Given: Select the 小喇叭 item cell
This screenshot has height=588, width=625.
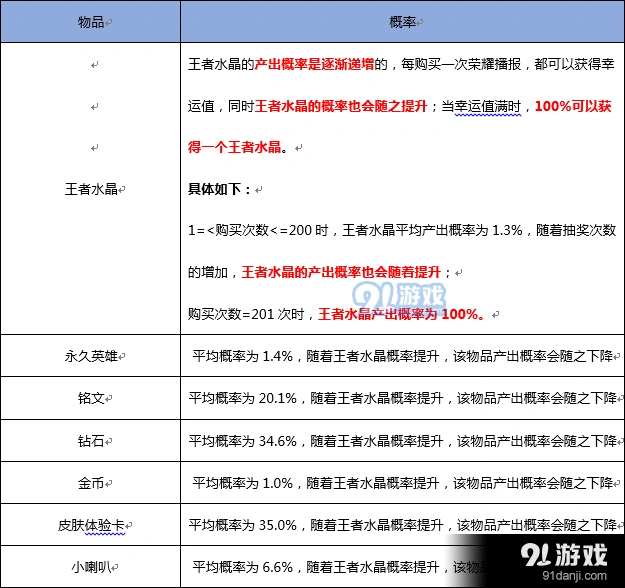Looking at the screenshot, I should point(90,566).
